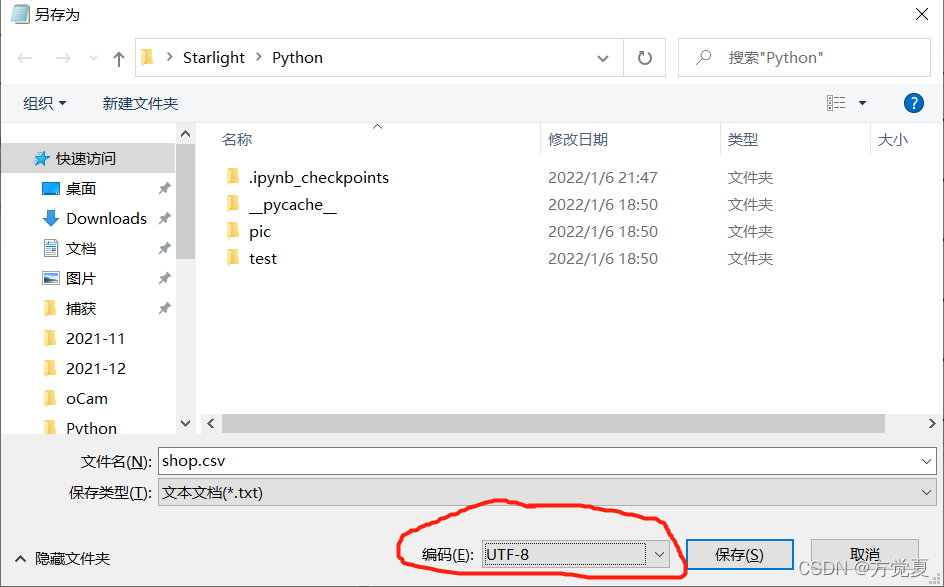Open the 编码 UTF-8 dropdown

click(x=576, y=554)
